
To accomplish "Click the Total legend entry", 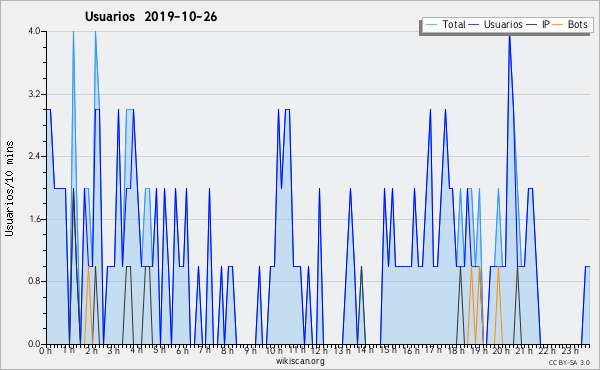I will (x=446, y=25).
